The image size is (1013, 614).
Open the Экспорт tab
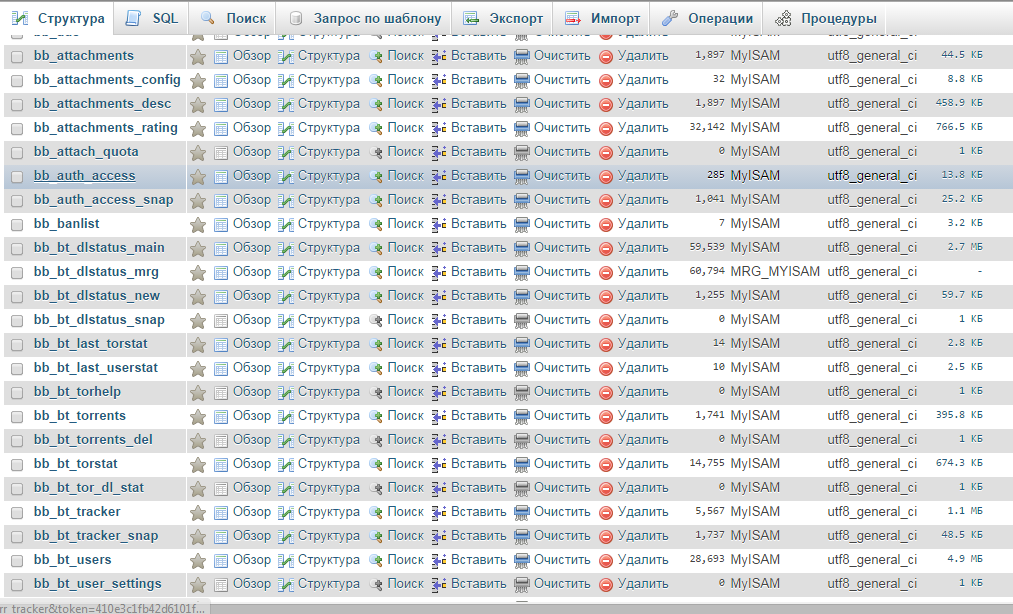click(505, 18)
